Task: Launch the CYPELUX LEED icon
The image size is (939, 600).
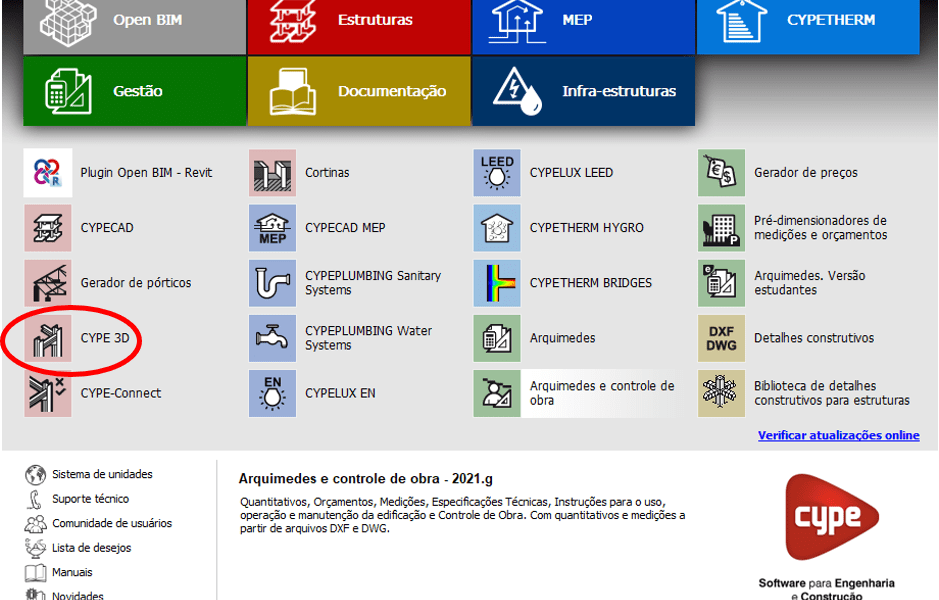Action: (497, 172)
